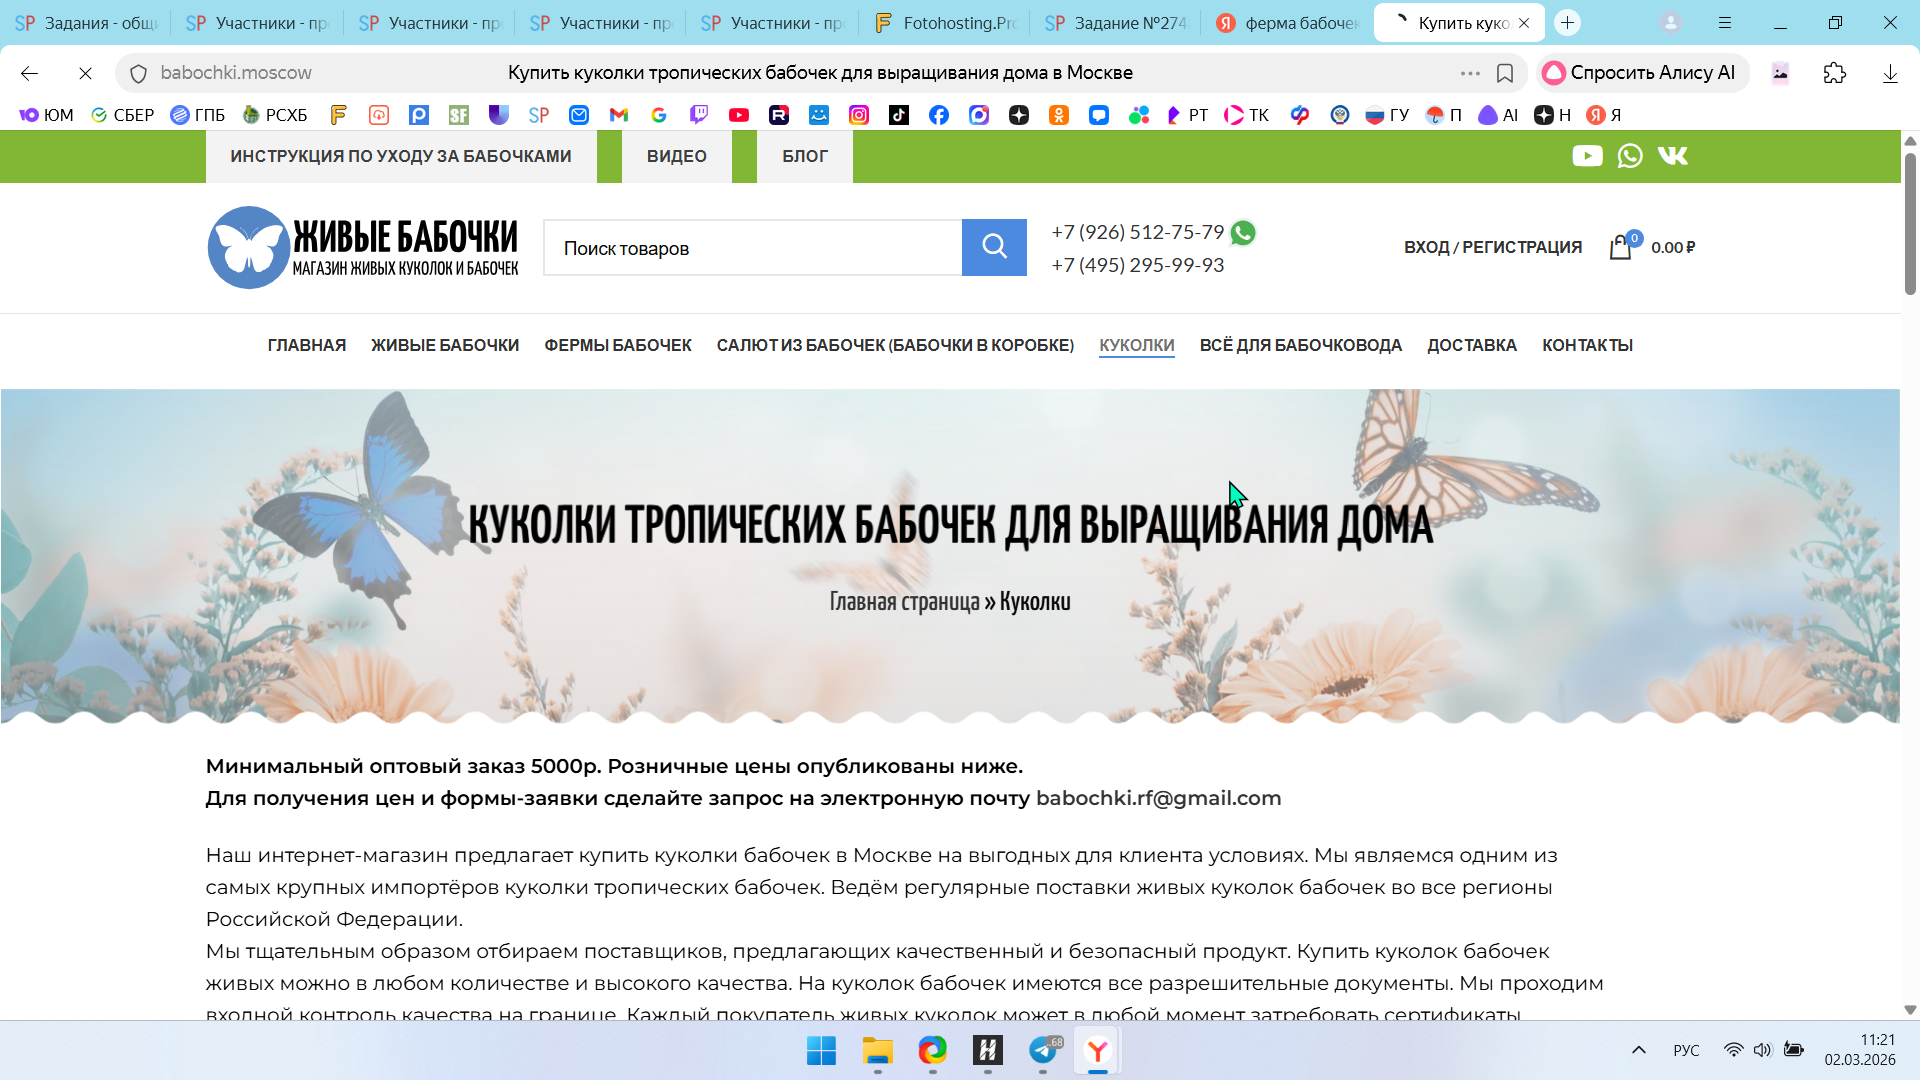
Task: Open browser extensions puzzle icon
Action: (1835, 73)
